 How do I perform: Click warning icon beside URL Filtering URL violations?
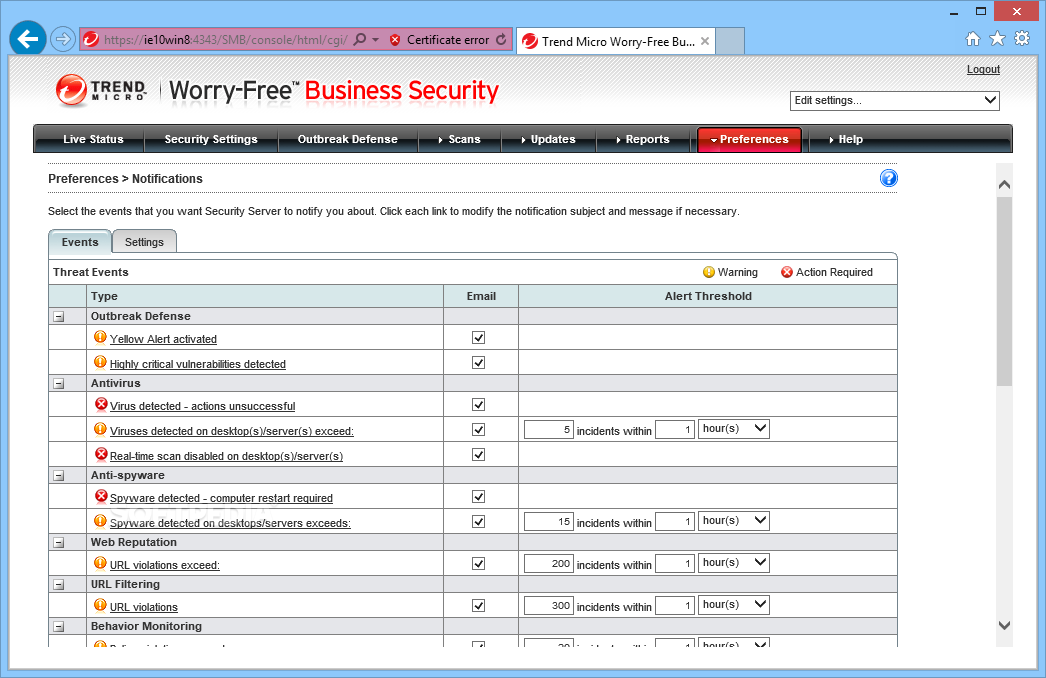pos(100,605)
